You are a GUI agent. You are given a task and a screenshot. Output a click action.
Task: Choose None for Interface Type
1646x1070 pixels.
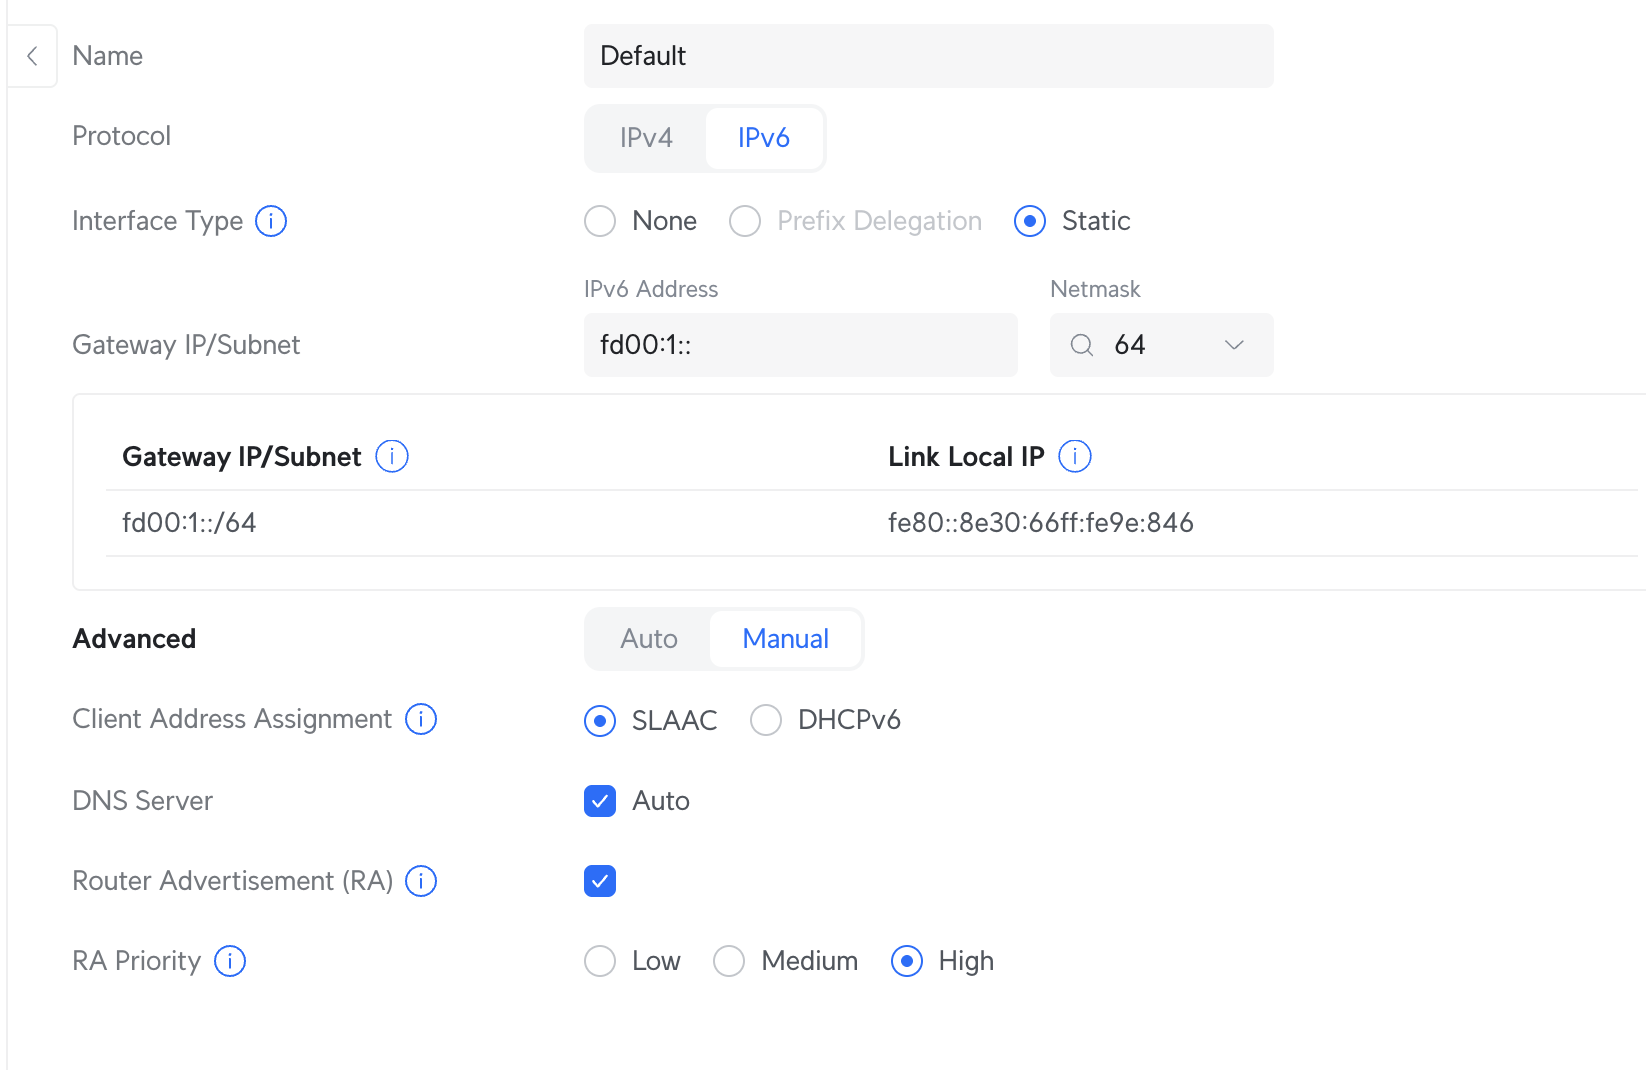(x=600, y=221)
